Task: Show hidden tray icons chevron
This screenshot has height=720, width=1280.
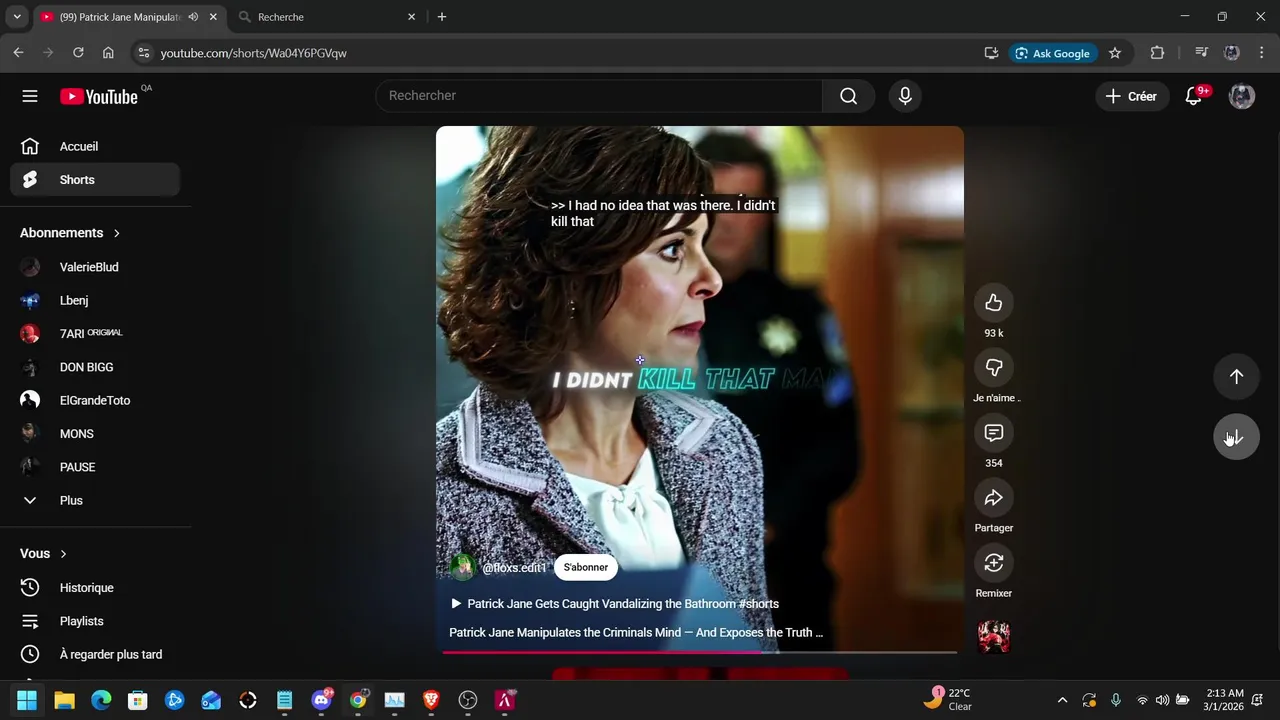Action: [1062, 700]
